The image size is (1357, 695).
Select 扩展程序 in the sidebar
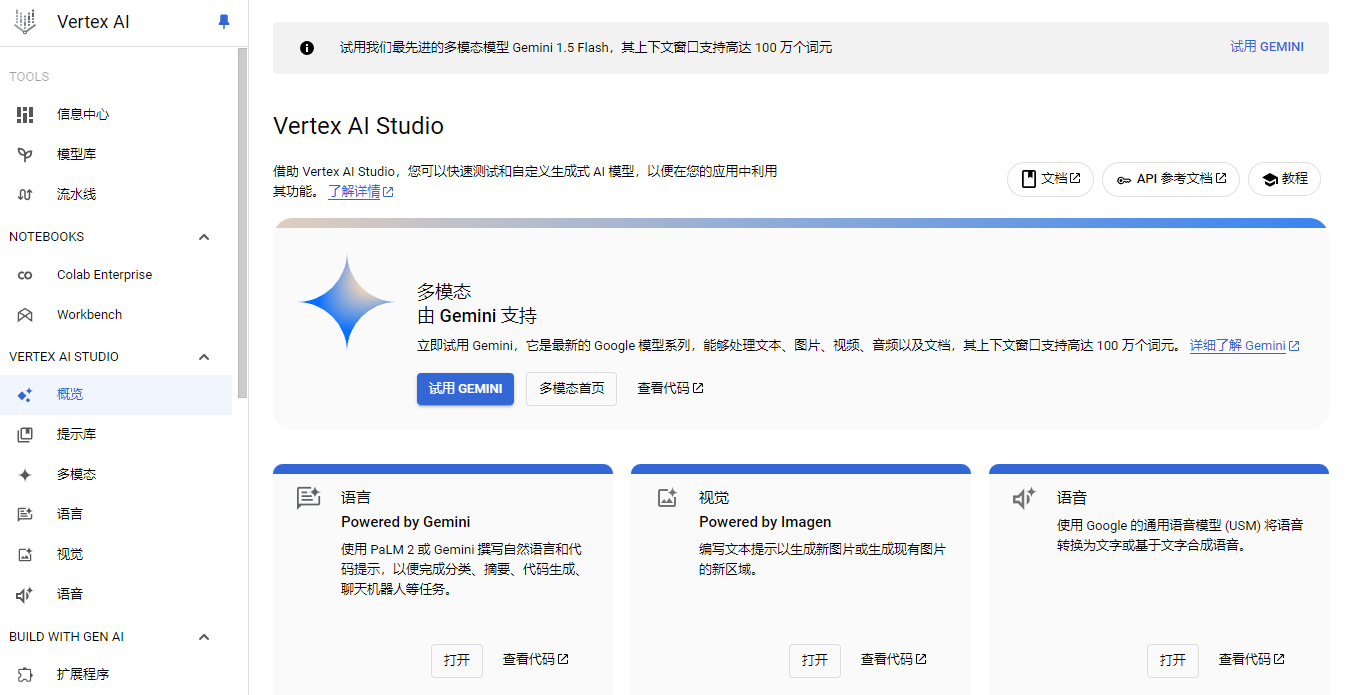(x=116, y=675)
